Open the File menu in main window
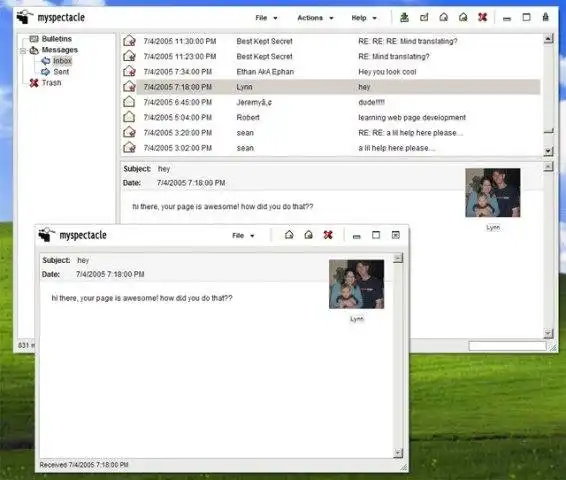 (x=266, y=18)
